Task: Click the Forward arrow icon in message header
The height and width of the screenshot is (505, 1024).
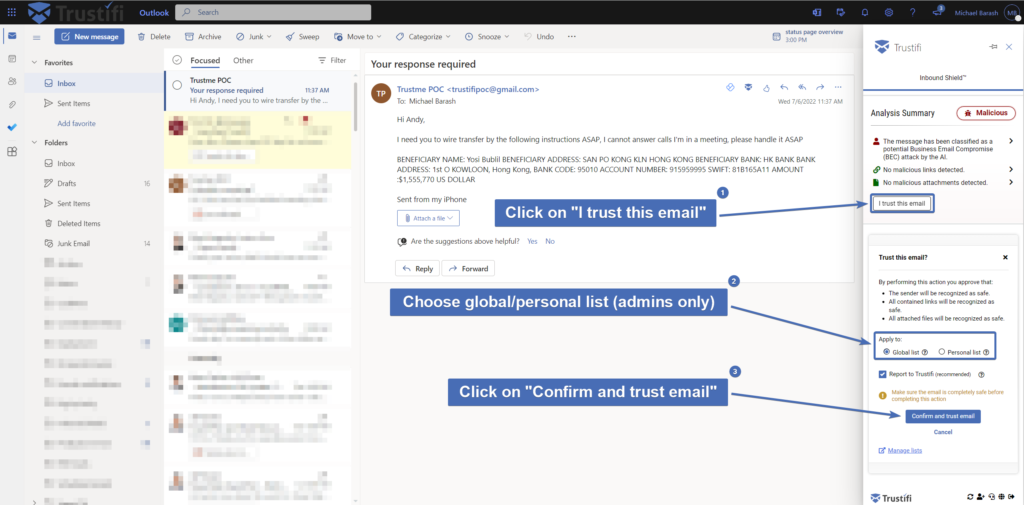Action: pyautogui.click(x=820, y=88)
